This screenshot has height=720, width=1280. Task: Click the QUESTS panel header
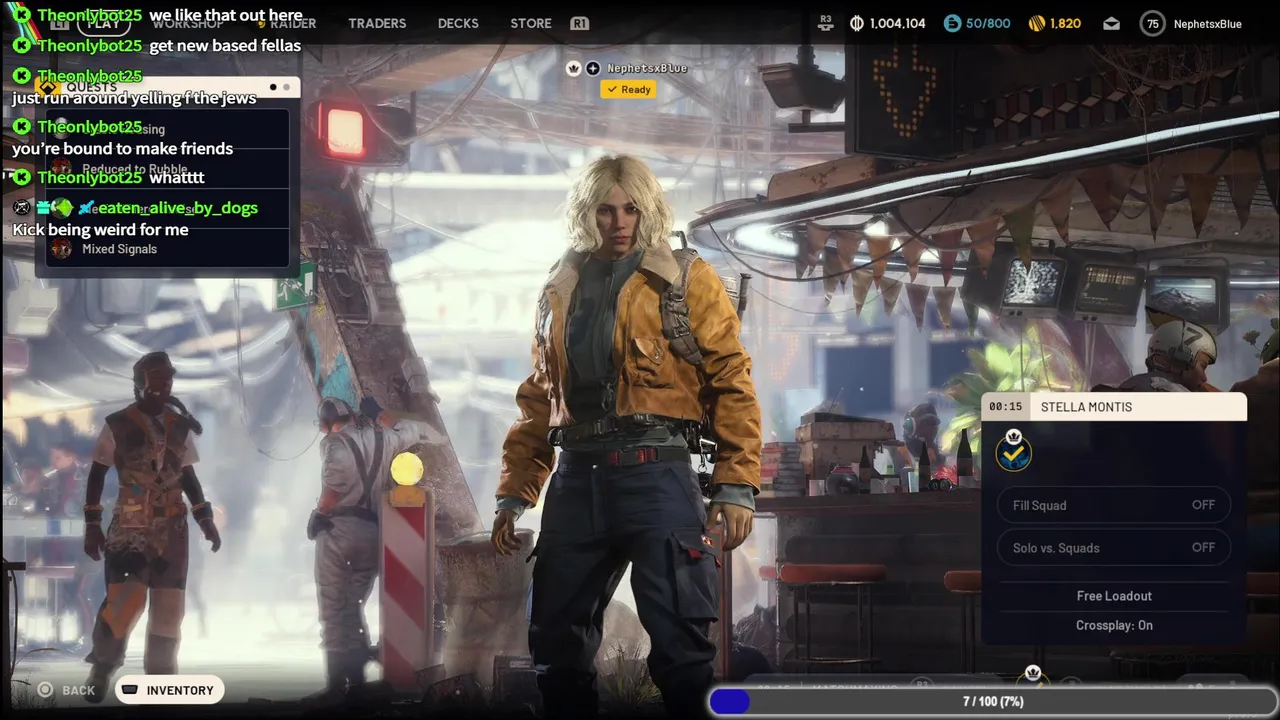click(x=167, y=87)
